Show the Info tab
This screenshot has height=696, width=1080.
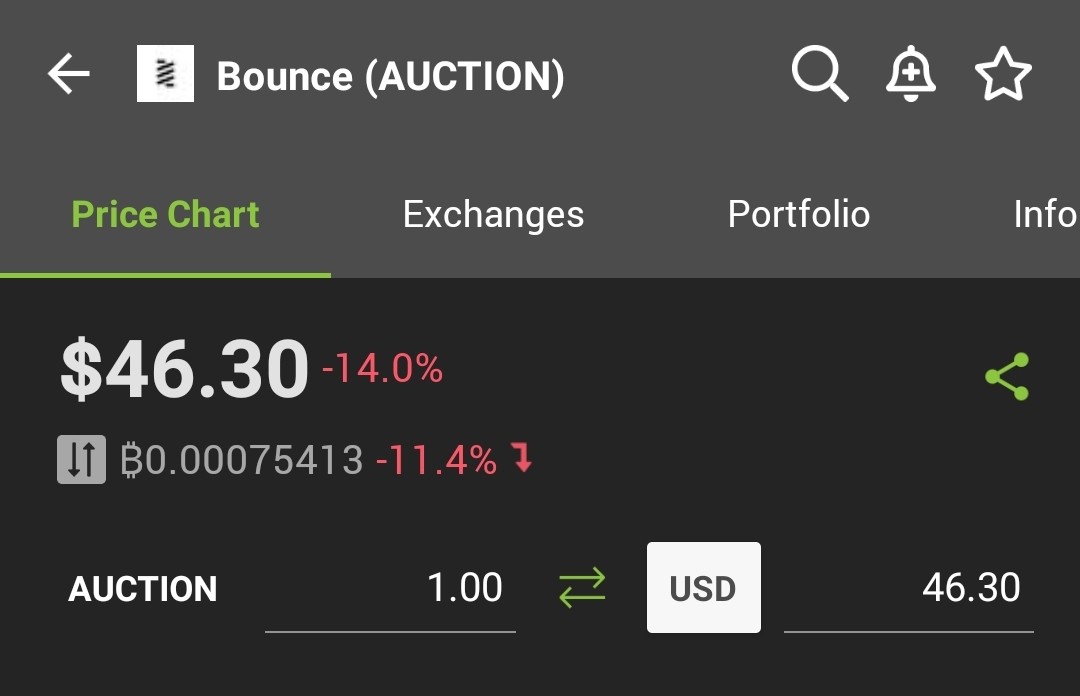point(1046,214)
